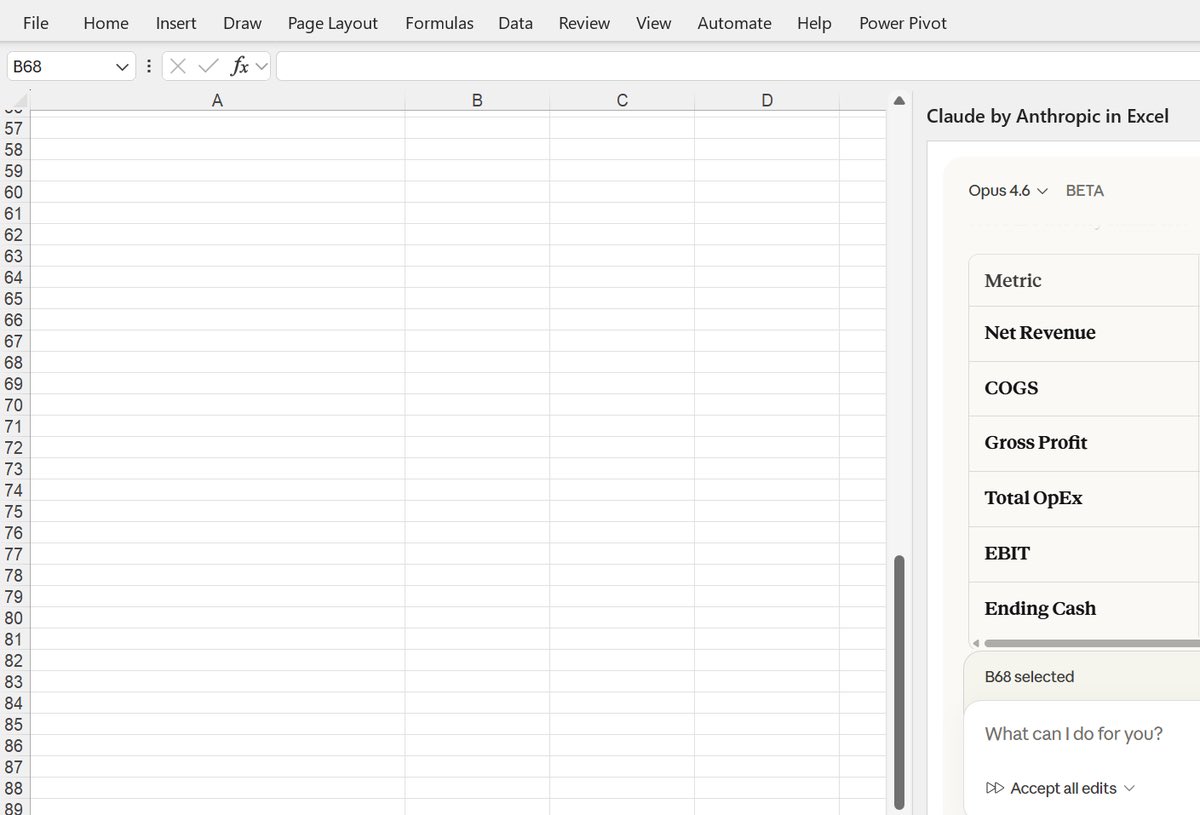The height and width of the screenshot is (815, 1200).
Task: Select column B header
Action: 477,100
